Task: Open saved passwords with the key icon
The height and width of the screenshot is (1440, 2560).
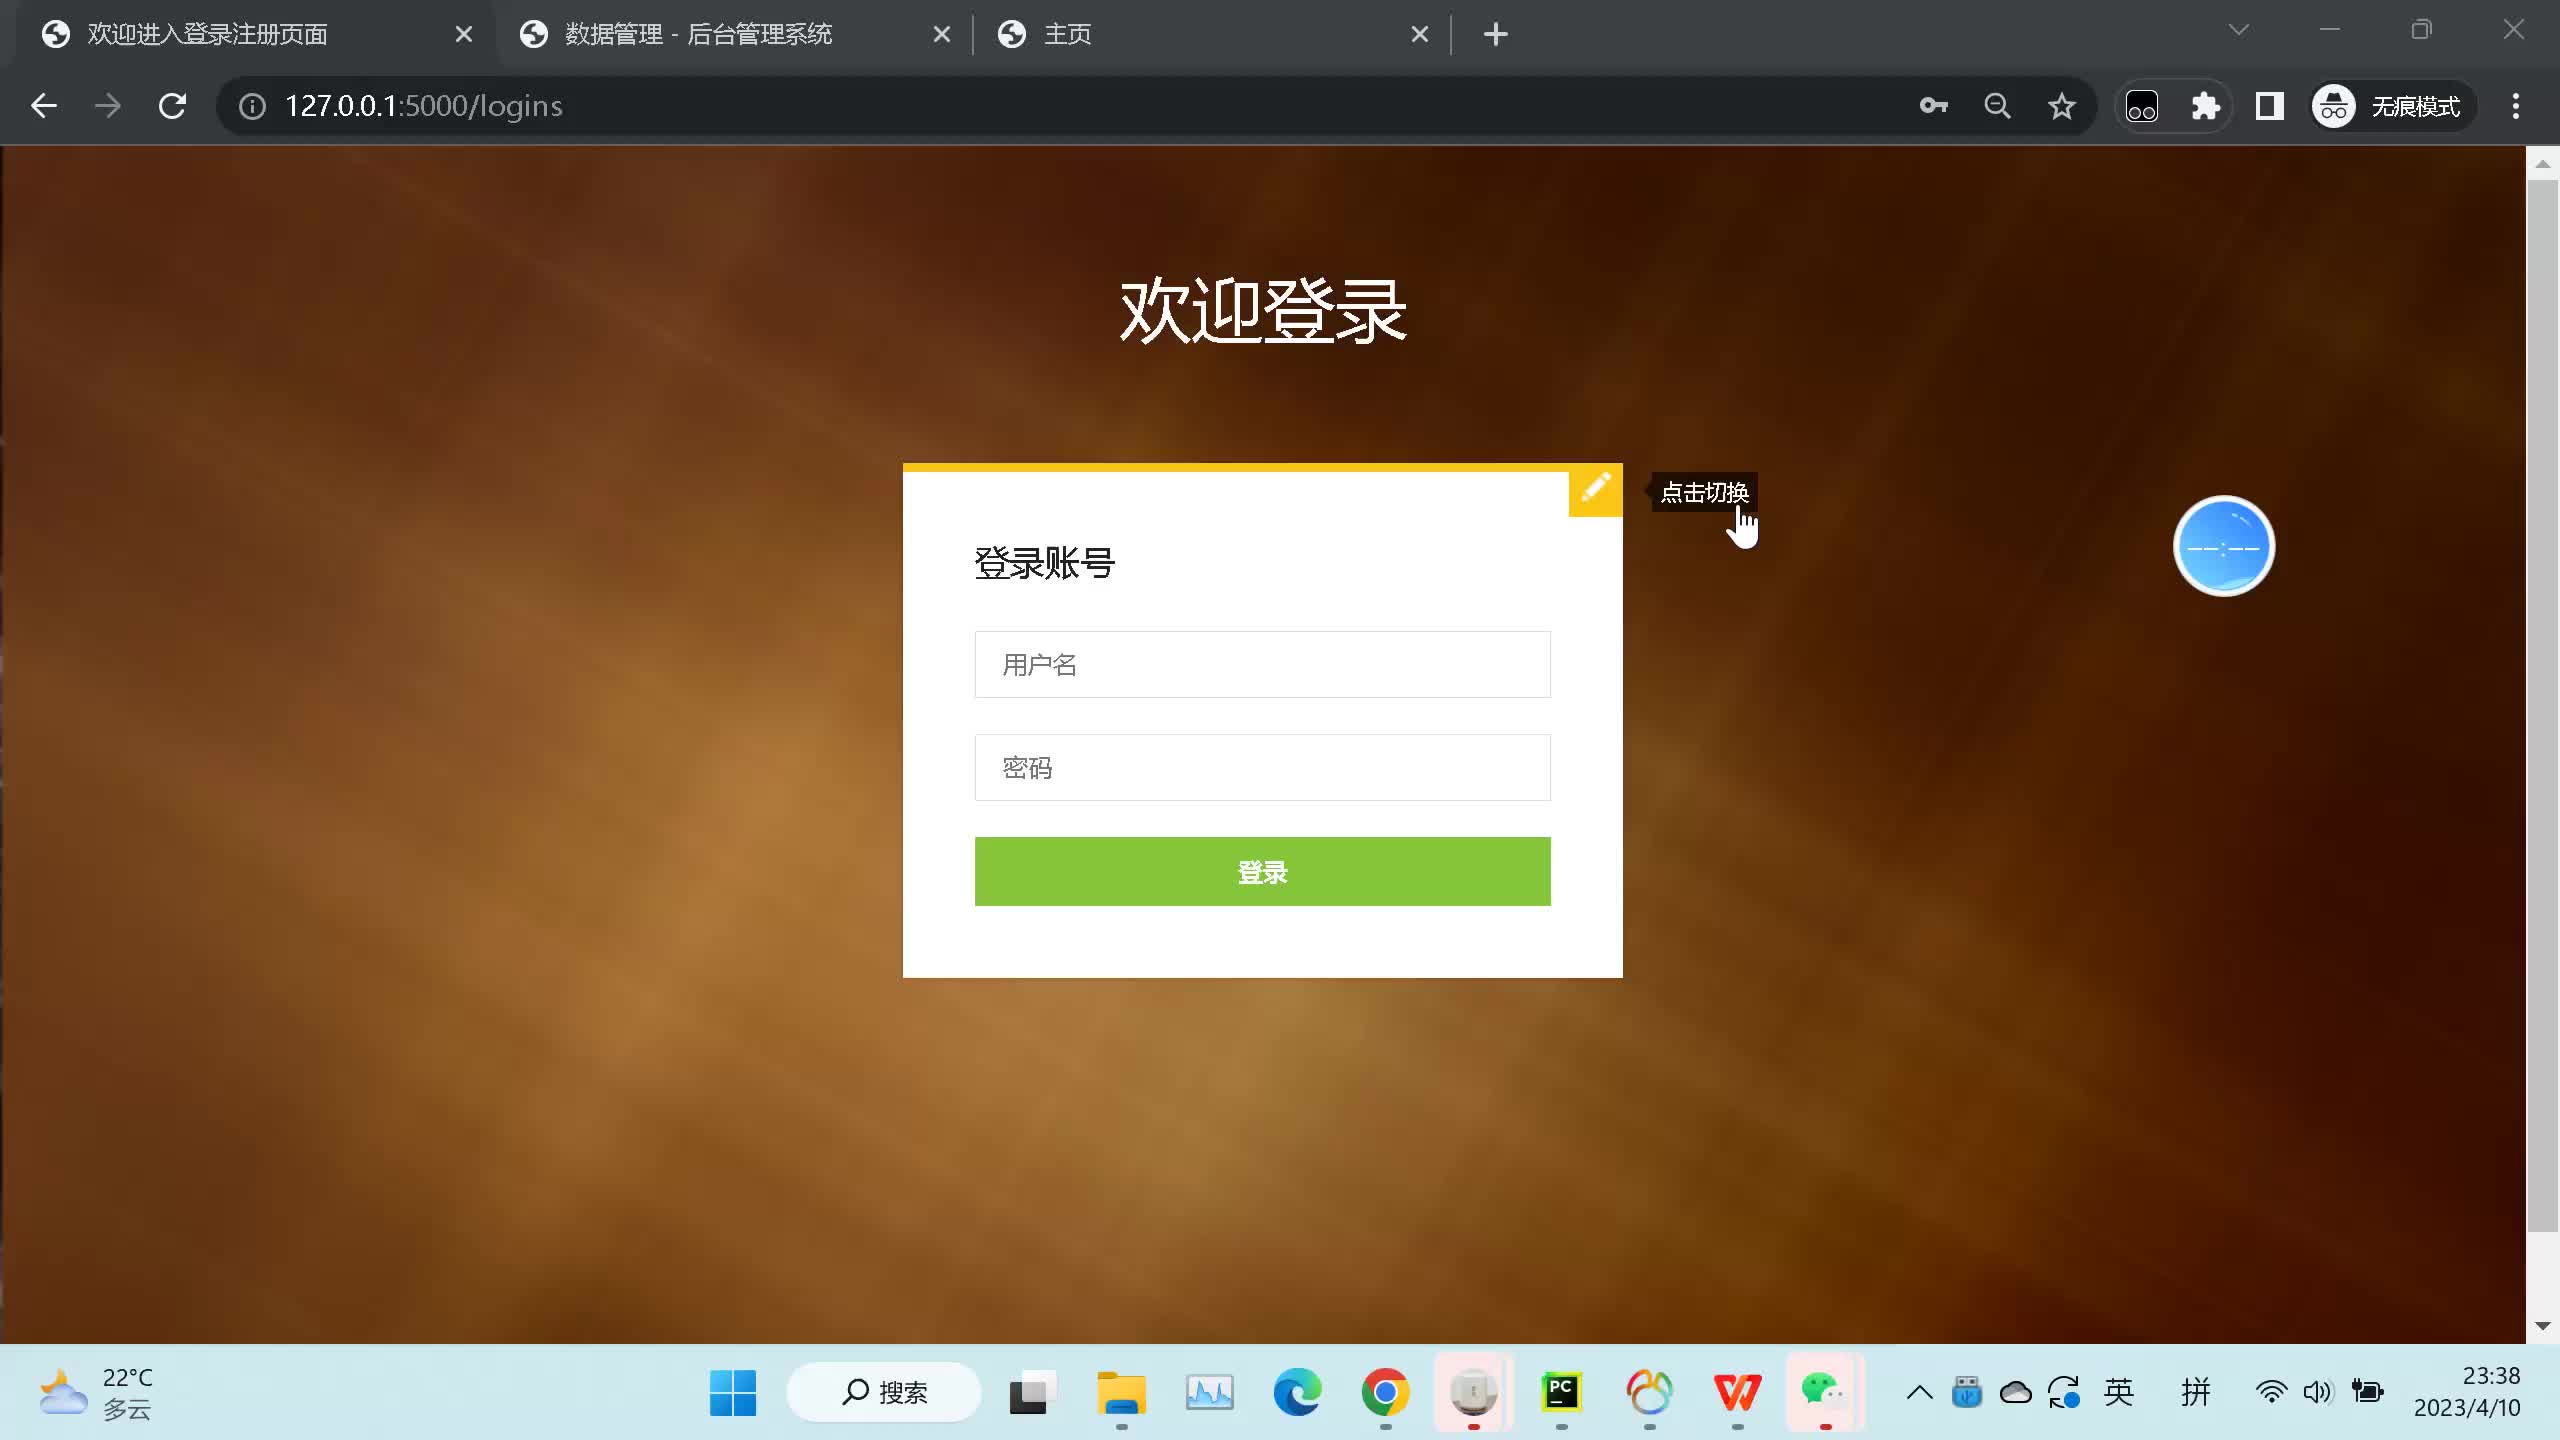Action: [x=1933, y=105]
